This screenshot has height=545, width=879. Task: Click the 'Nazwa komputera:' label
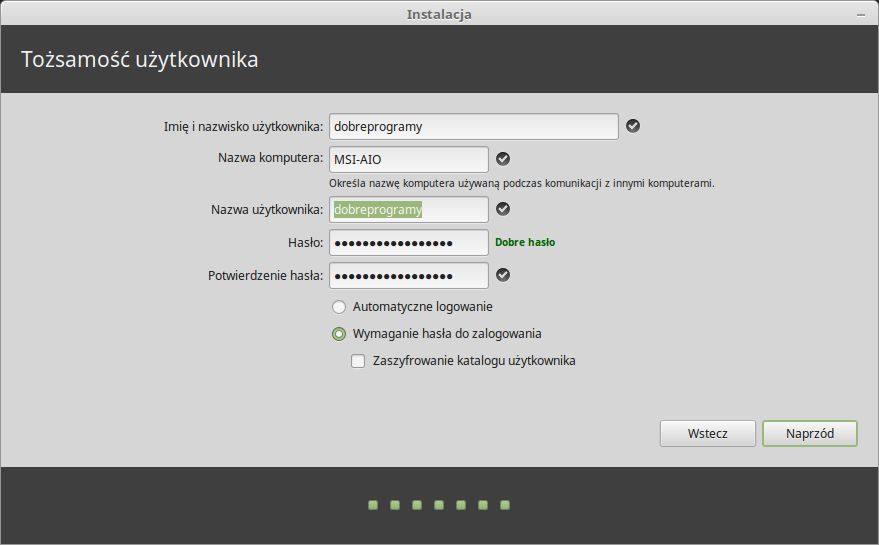pyautogui.click(x=270, y=158)
